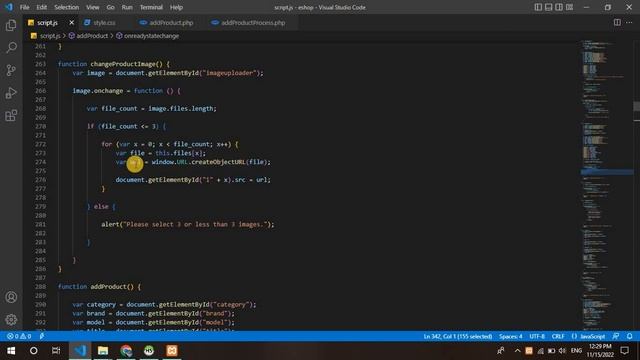Screen dimensions: 640x360
Task: Open the Help menu
Action: 176,7
